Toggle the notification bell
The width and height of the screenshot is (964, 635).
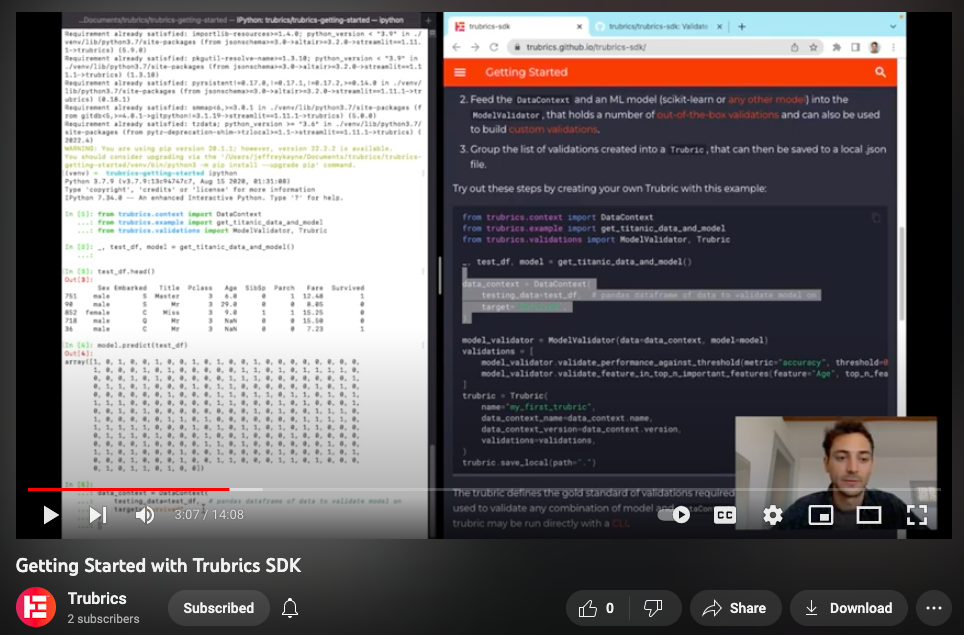(x=290, y=608)
